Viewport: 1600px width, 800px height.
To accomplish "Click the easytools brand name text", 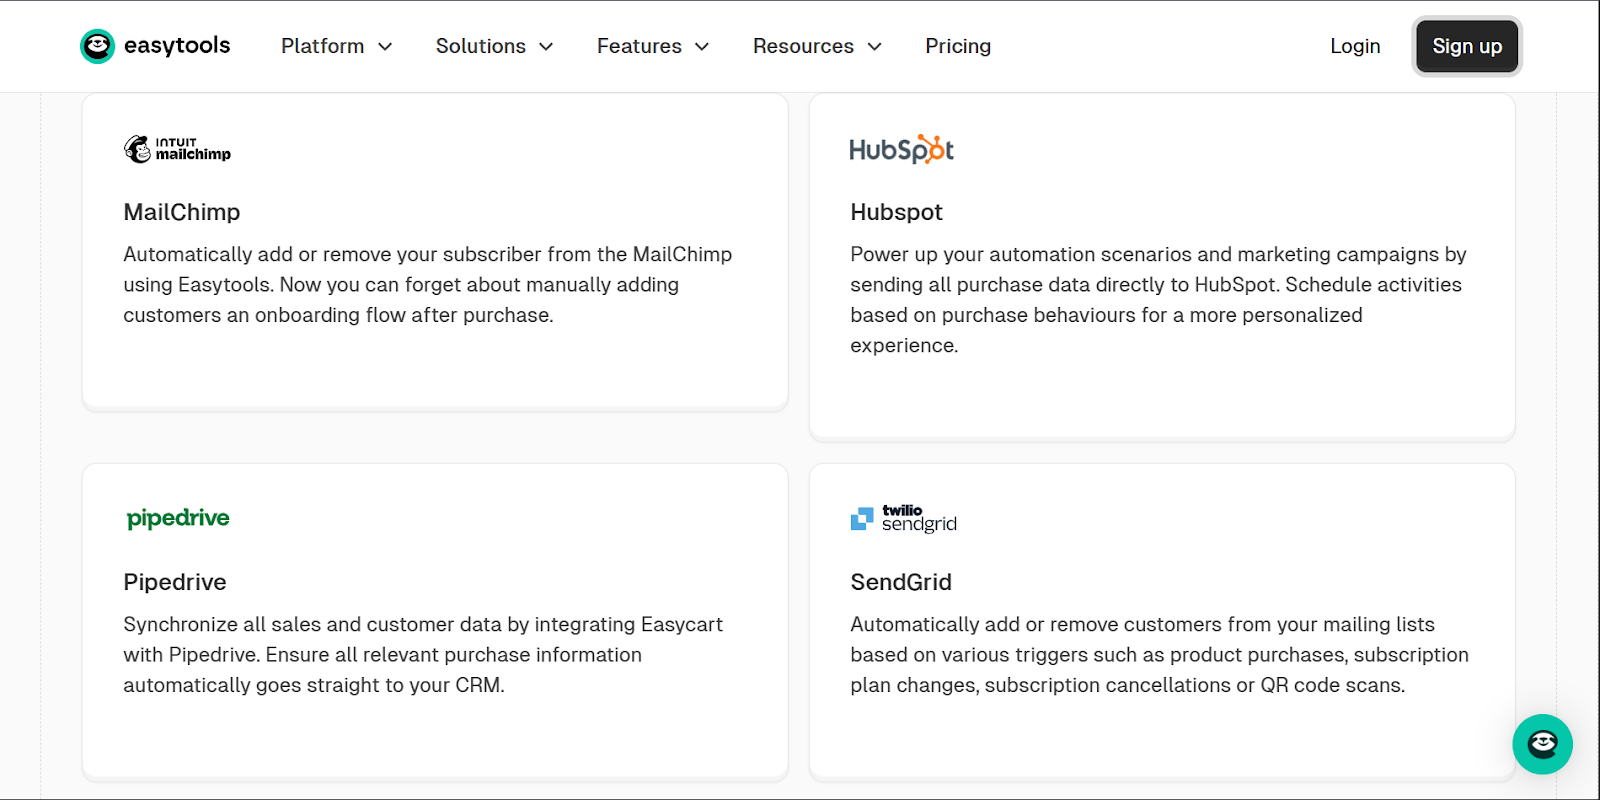I will [x=177, y=46].
